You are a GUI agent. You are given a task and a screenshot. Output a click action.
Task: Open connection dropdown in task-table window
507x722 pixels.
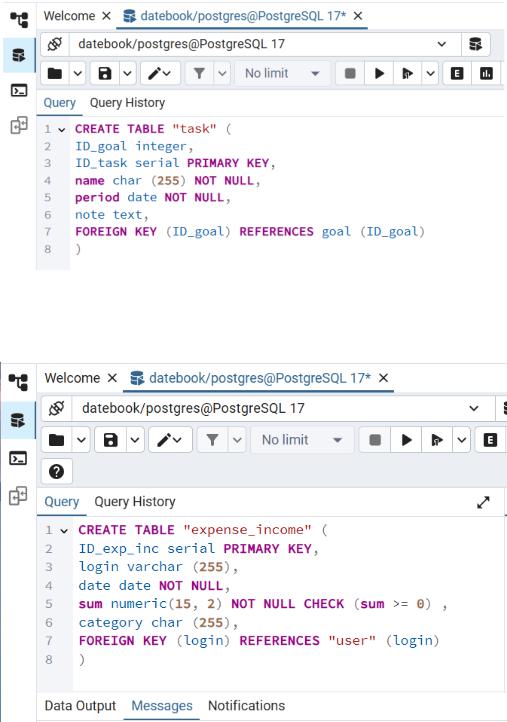pyautogui.click(x=265, y=44)
